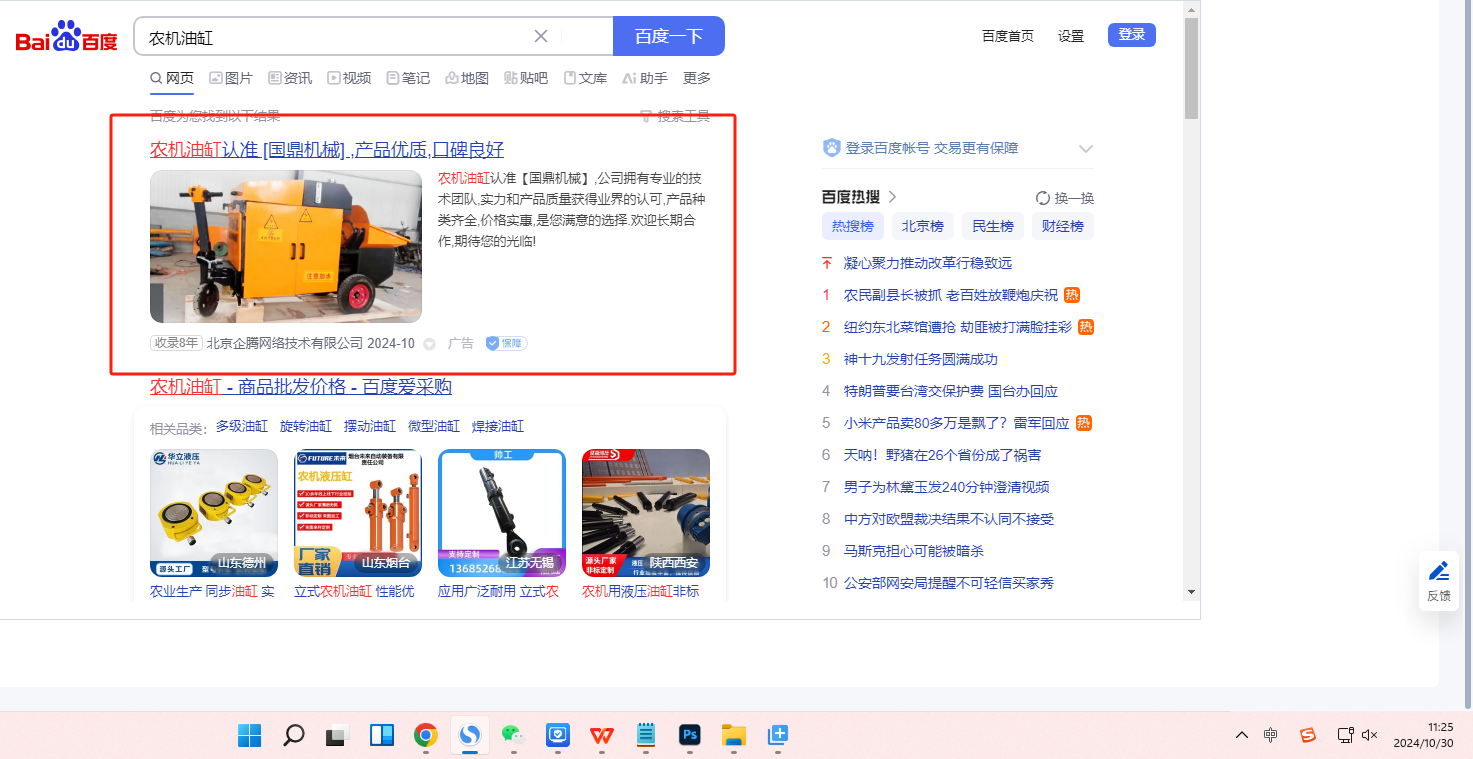Open Task View on the taskbar
This screenshot has width=1473, height=759.
[337, 736]
